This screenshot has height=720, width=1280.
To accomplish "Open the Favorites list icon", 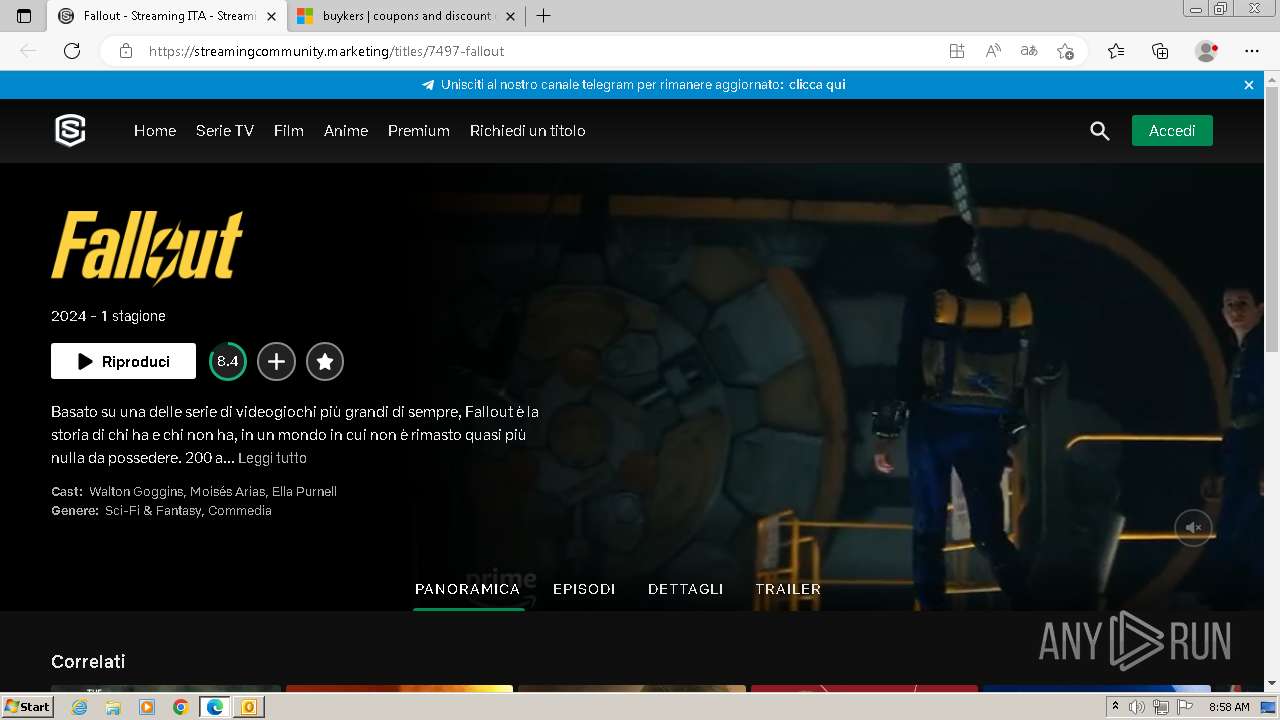I will pyautogui.click(x=1116, y=51).
